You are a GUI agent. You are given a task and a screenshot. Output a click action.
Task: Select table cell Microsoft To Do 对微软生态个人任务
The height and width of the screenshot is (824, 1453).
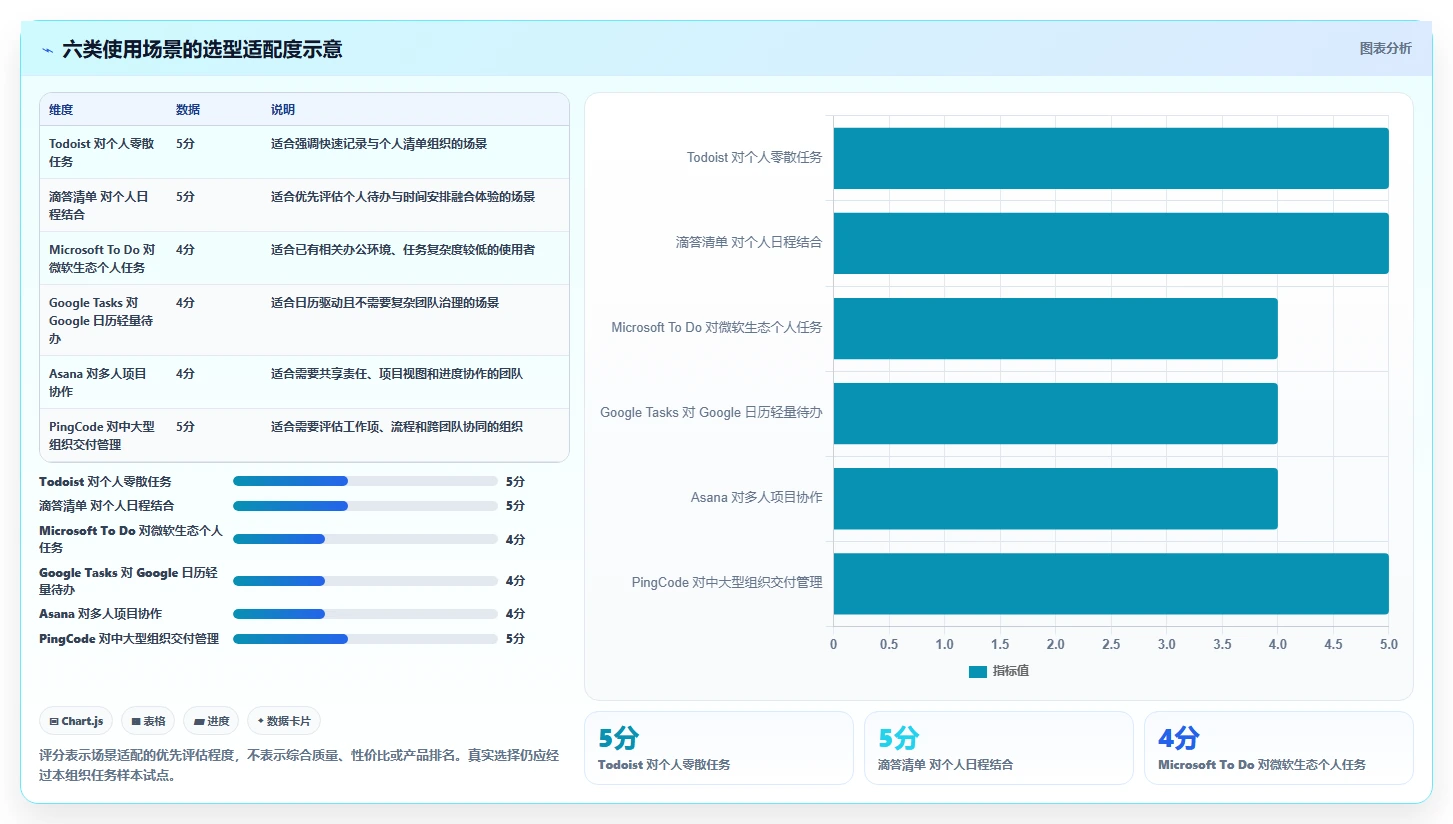(x=103, y=258)
